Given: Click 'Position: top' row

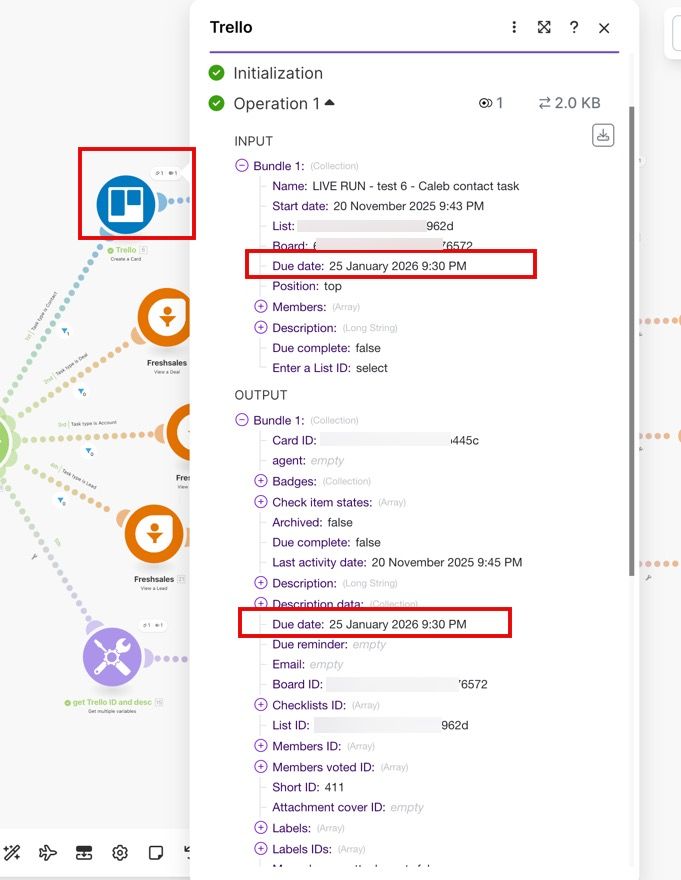Looking at the screenshot, I should click(307, 286).
